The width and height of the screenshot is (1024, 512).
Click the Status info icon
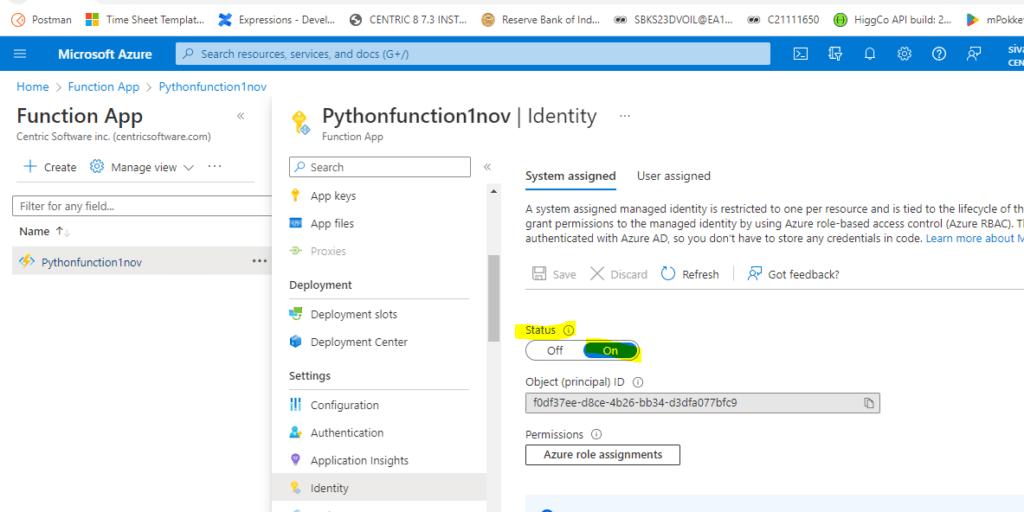(568, 330)
